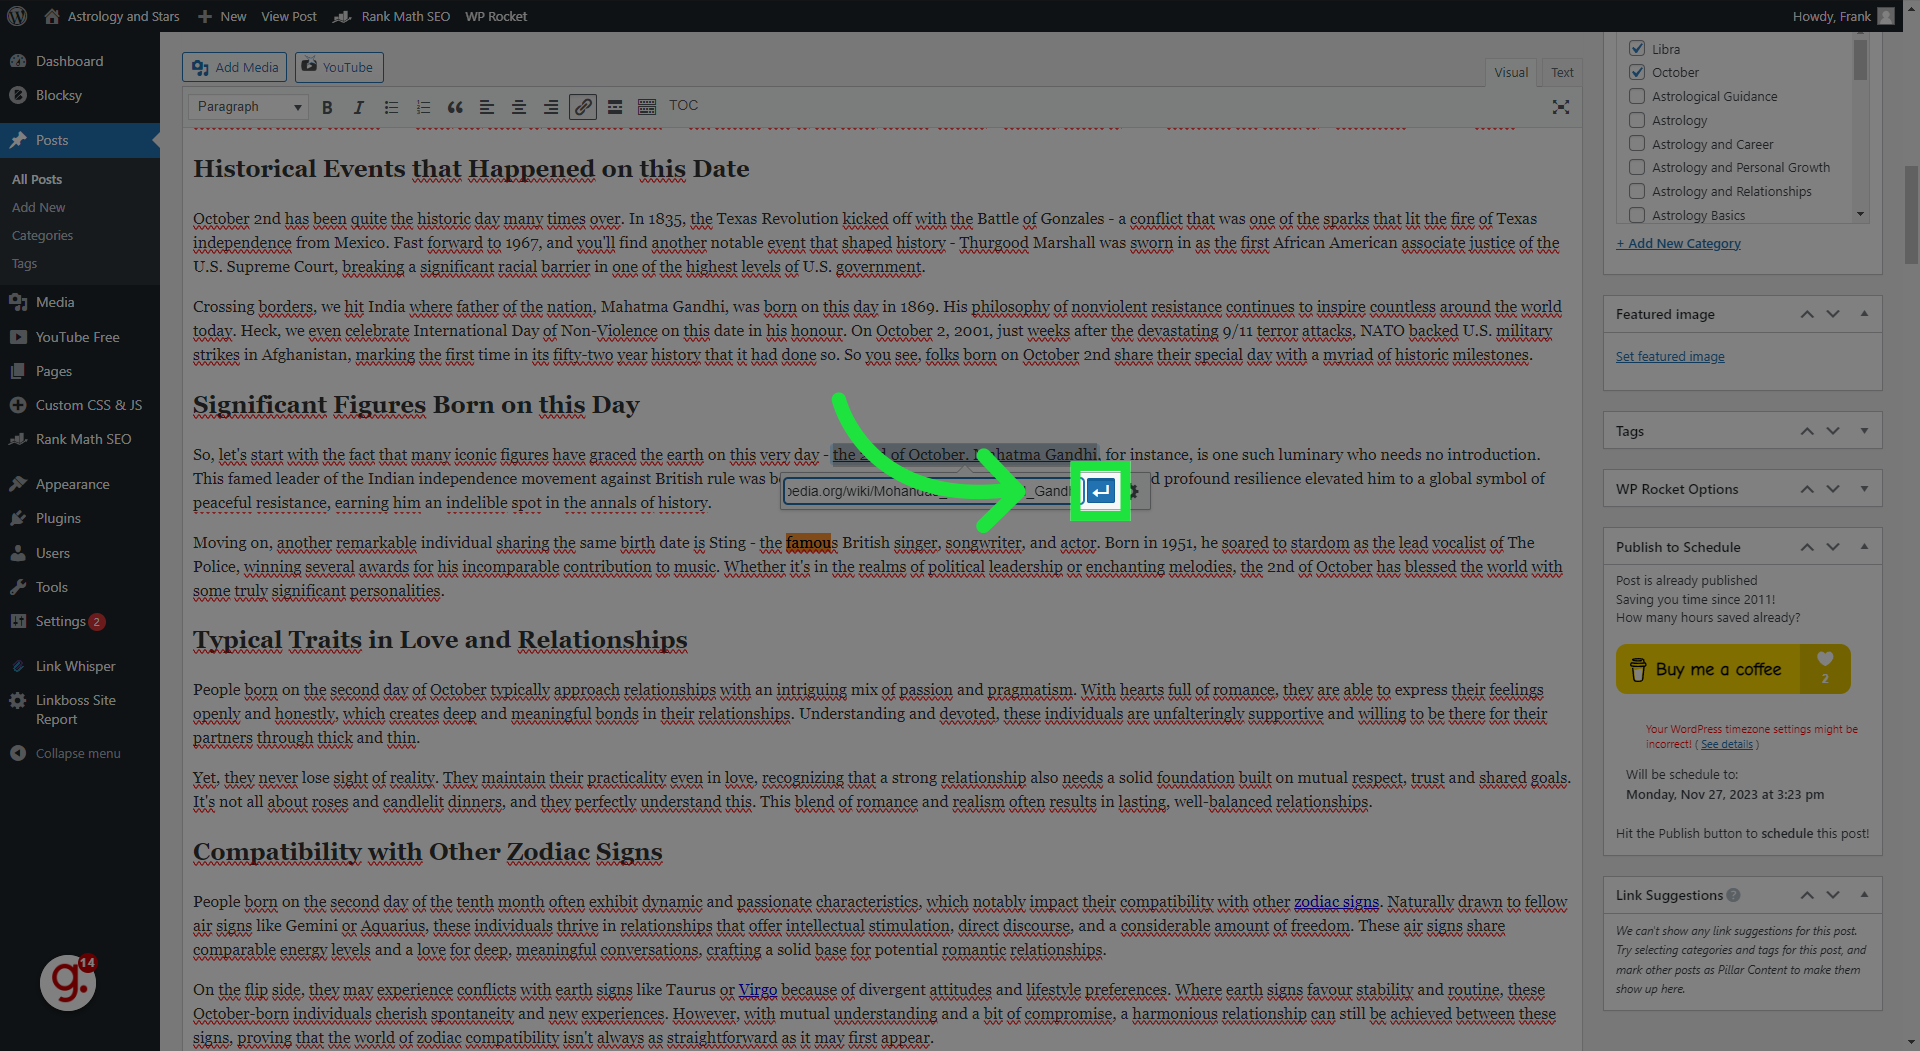Check Astrological Guidance category
Image resolution: width=1920 pixels, height=1051 pixels.
(1637, 96)
